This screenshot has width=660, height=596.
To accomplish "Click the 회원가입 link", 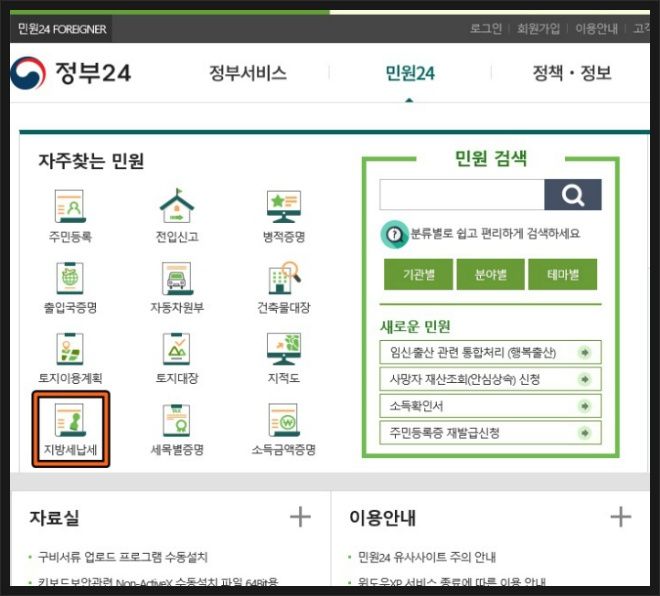I will pos(538,29).
